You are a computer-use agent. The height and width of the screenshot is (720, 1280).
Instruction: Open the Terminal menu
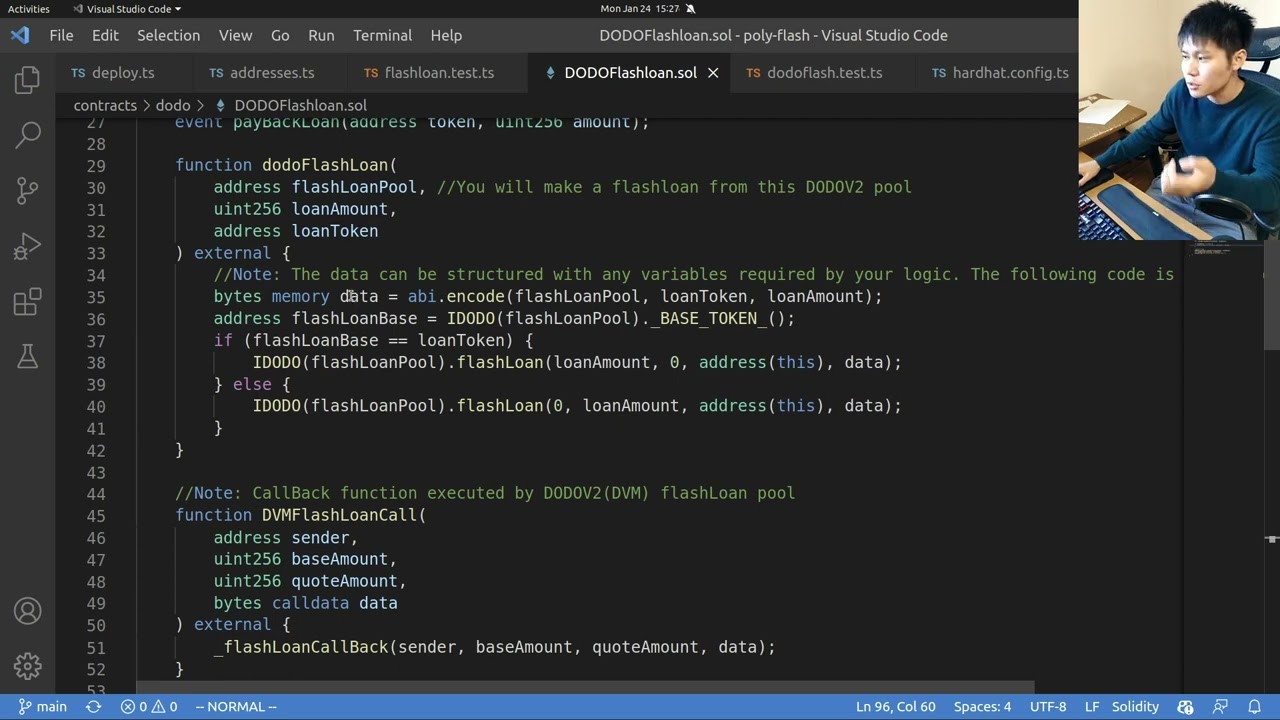pos(382,35)
